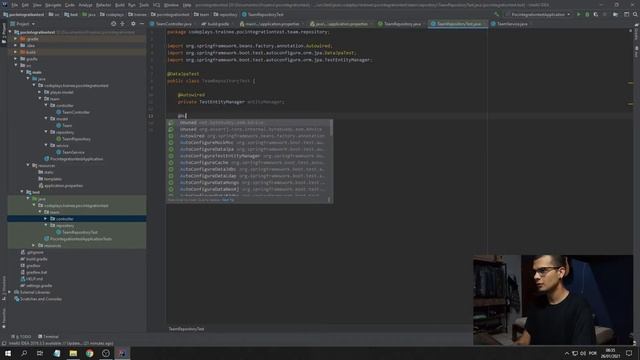Screen dimensions: 640x360
Task: Expand the highlighted controller test folder
Action: [x=46, y=219]
